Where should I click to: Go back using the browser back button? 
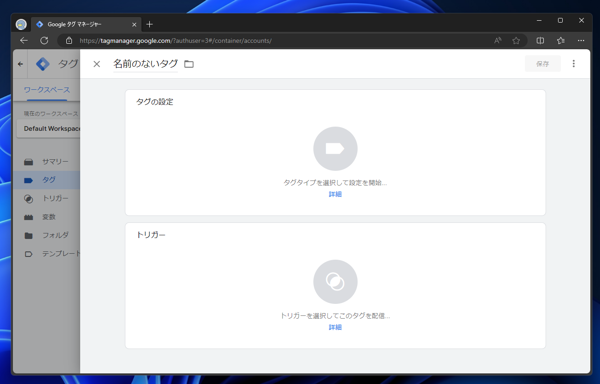coord(24,40)
